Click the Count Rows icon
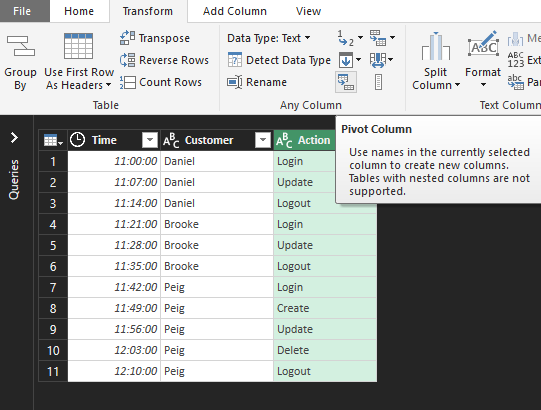The width and height of the screenshot is (541, 410). pos(127,82)
